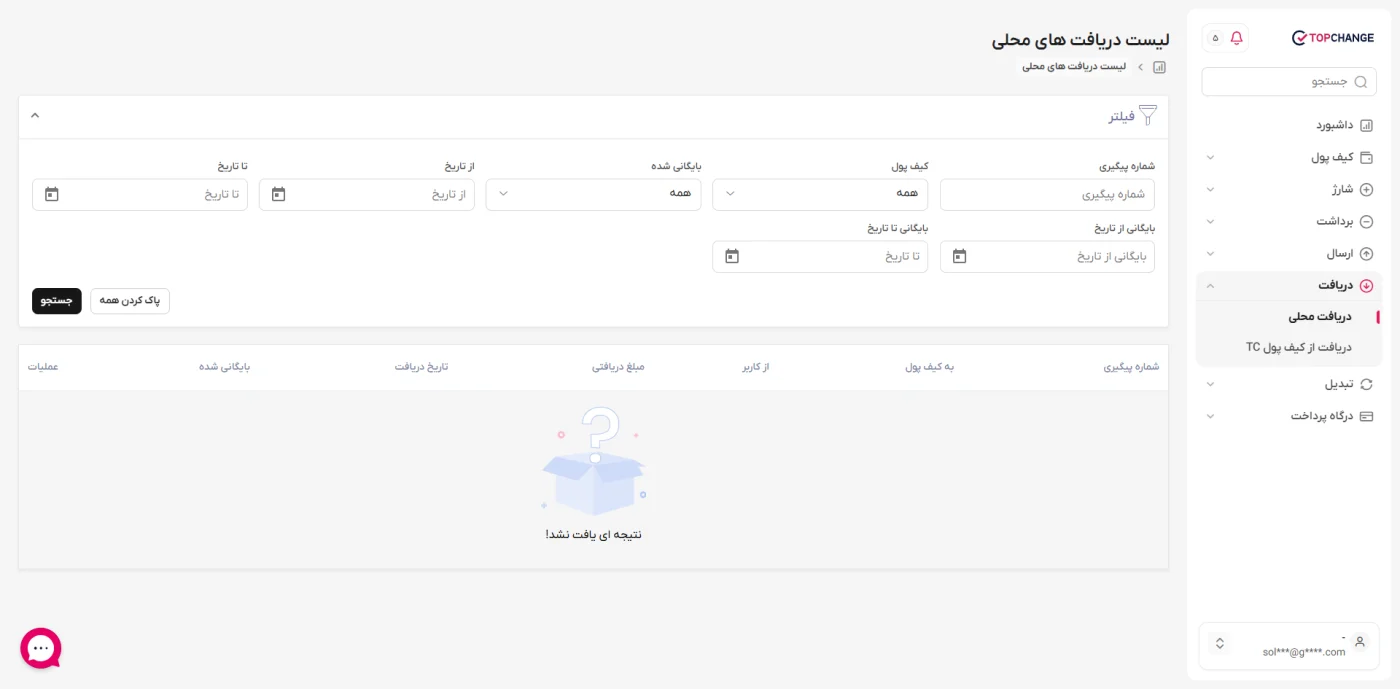Viewport: 1400px width, 689px height.
Task: Click the از تاریخ date field
Action: click(x=367, y=194)
